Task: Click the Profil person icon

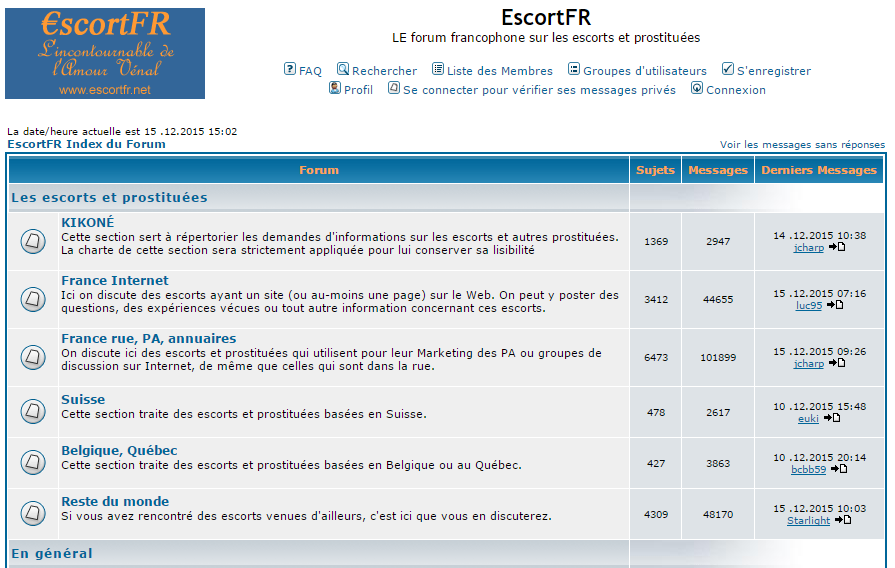Action: pos(335,88)
